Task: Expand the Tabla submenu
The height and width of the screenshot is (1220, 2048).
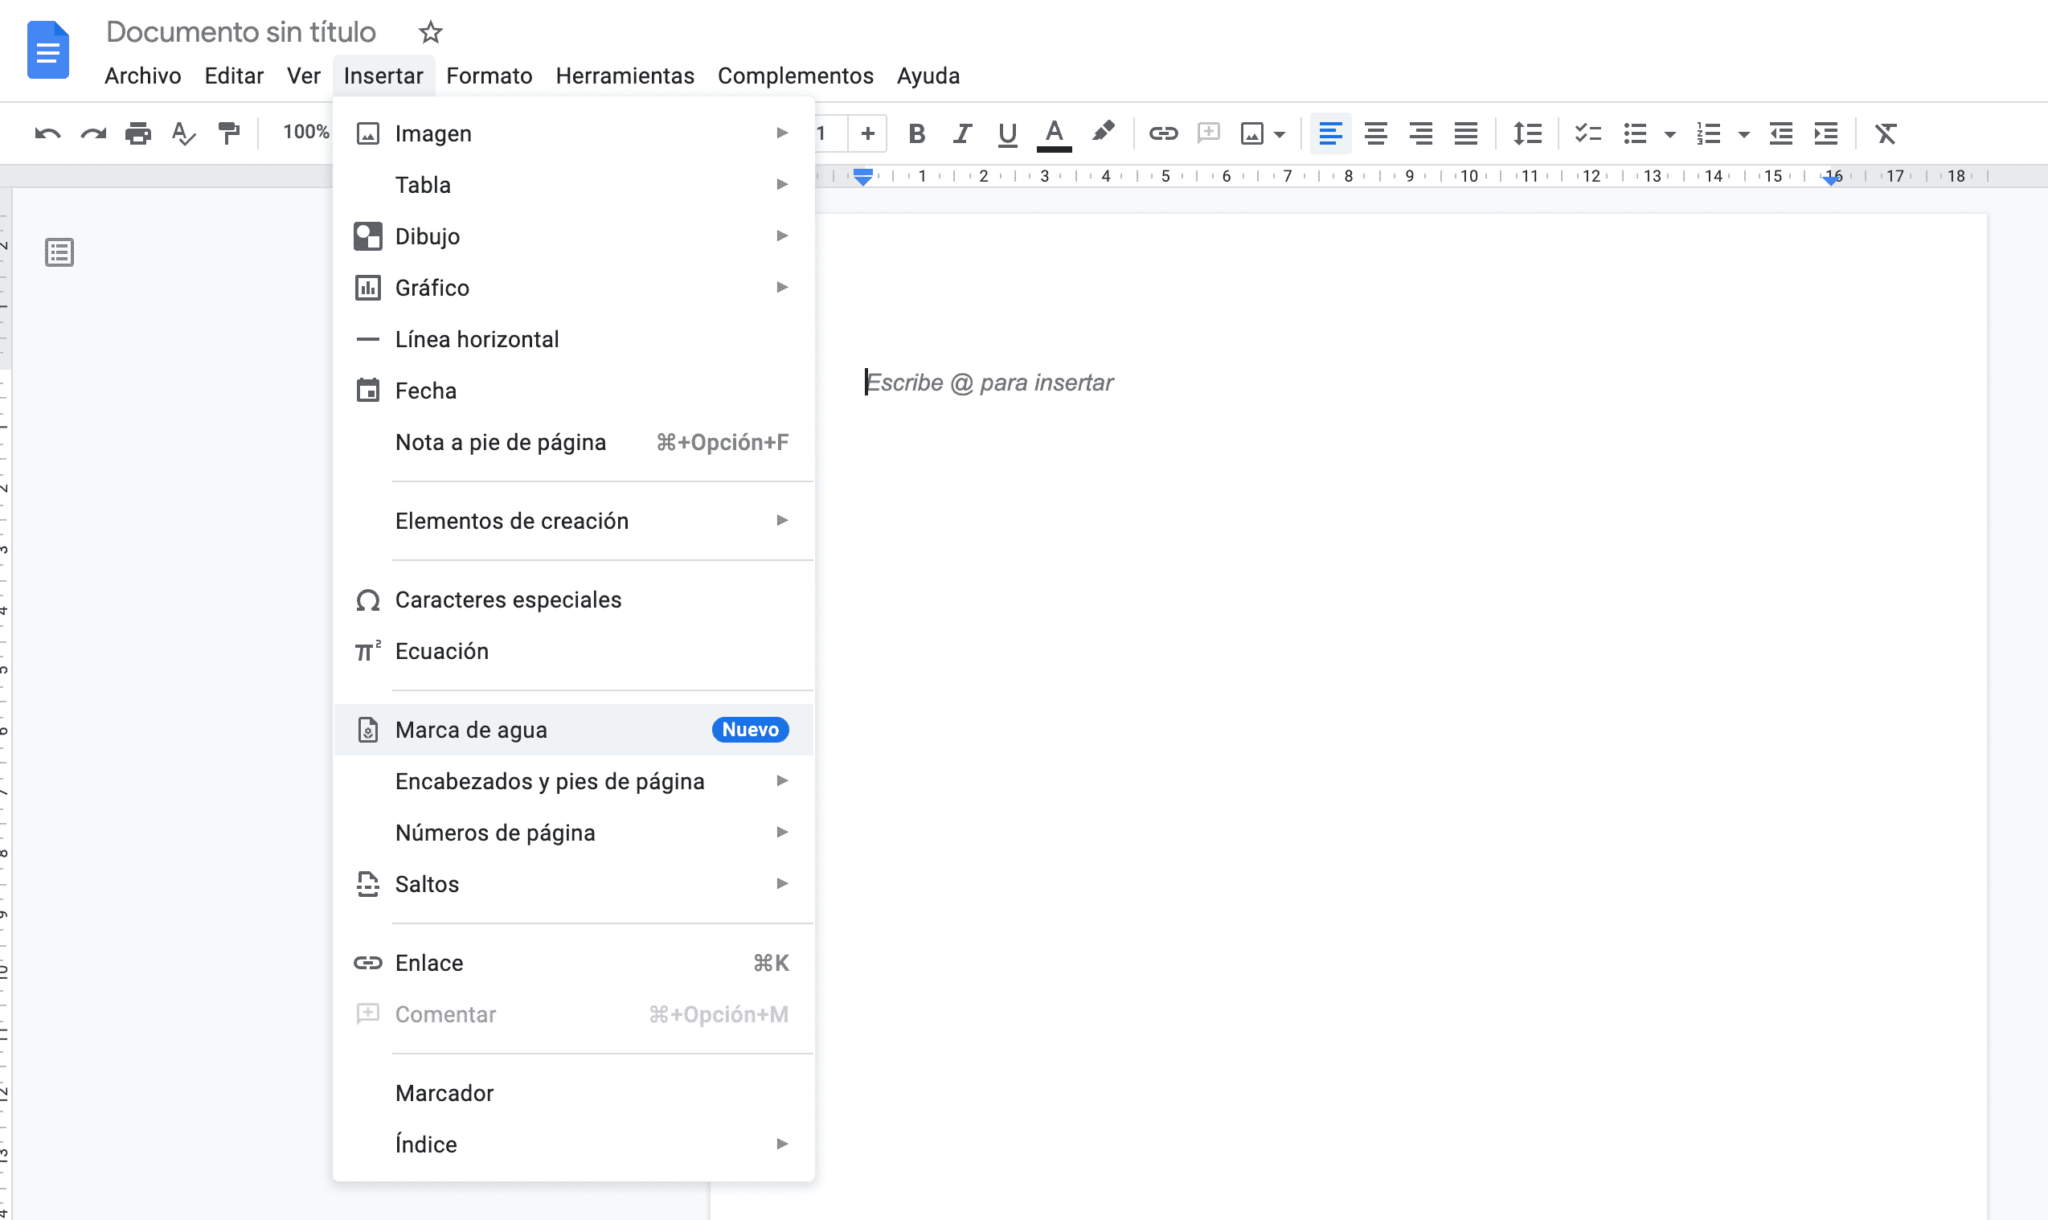Action: point(422,184)
